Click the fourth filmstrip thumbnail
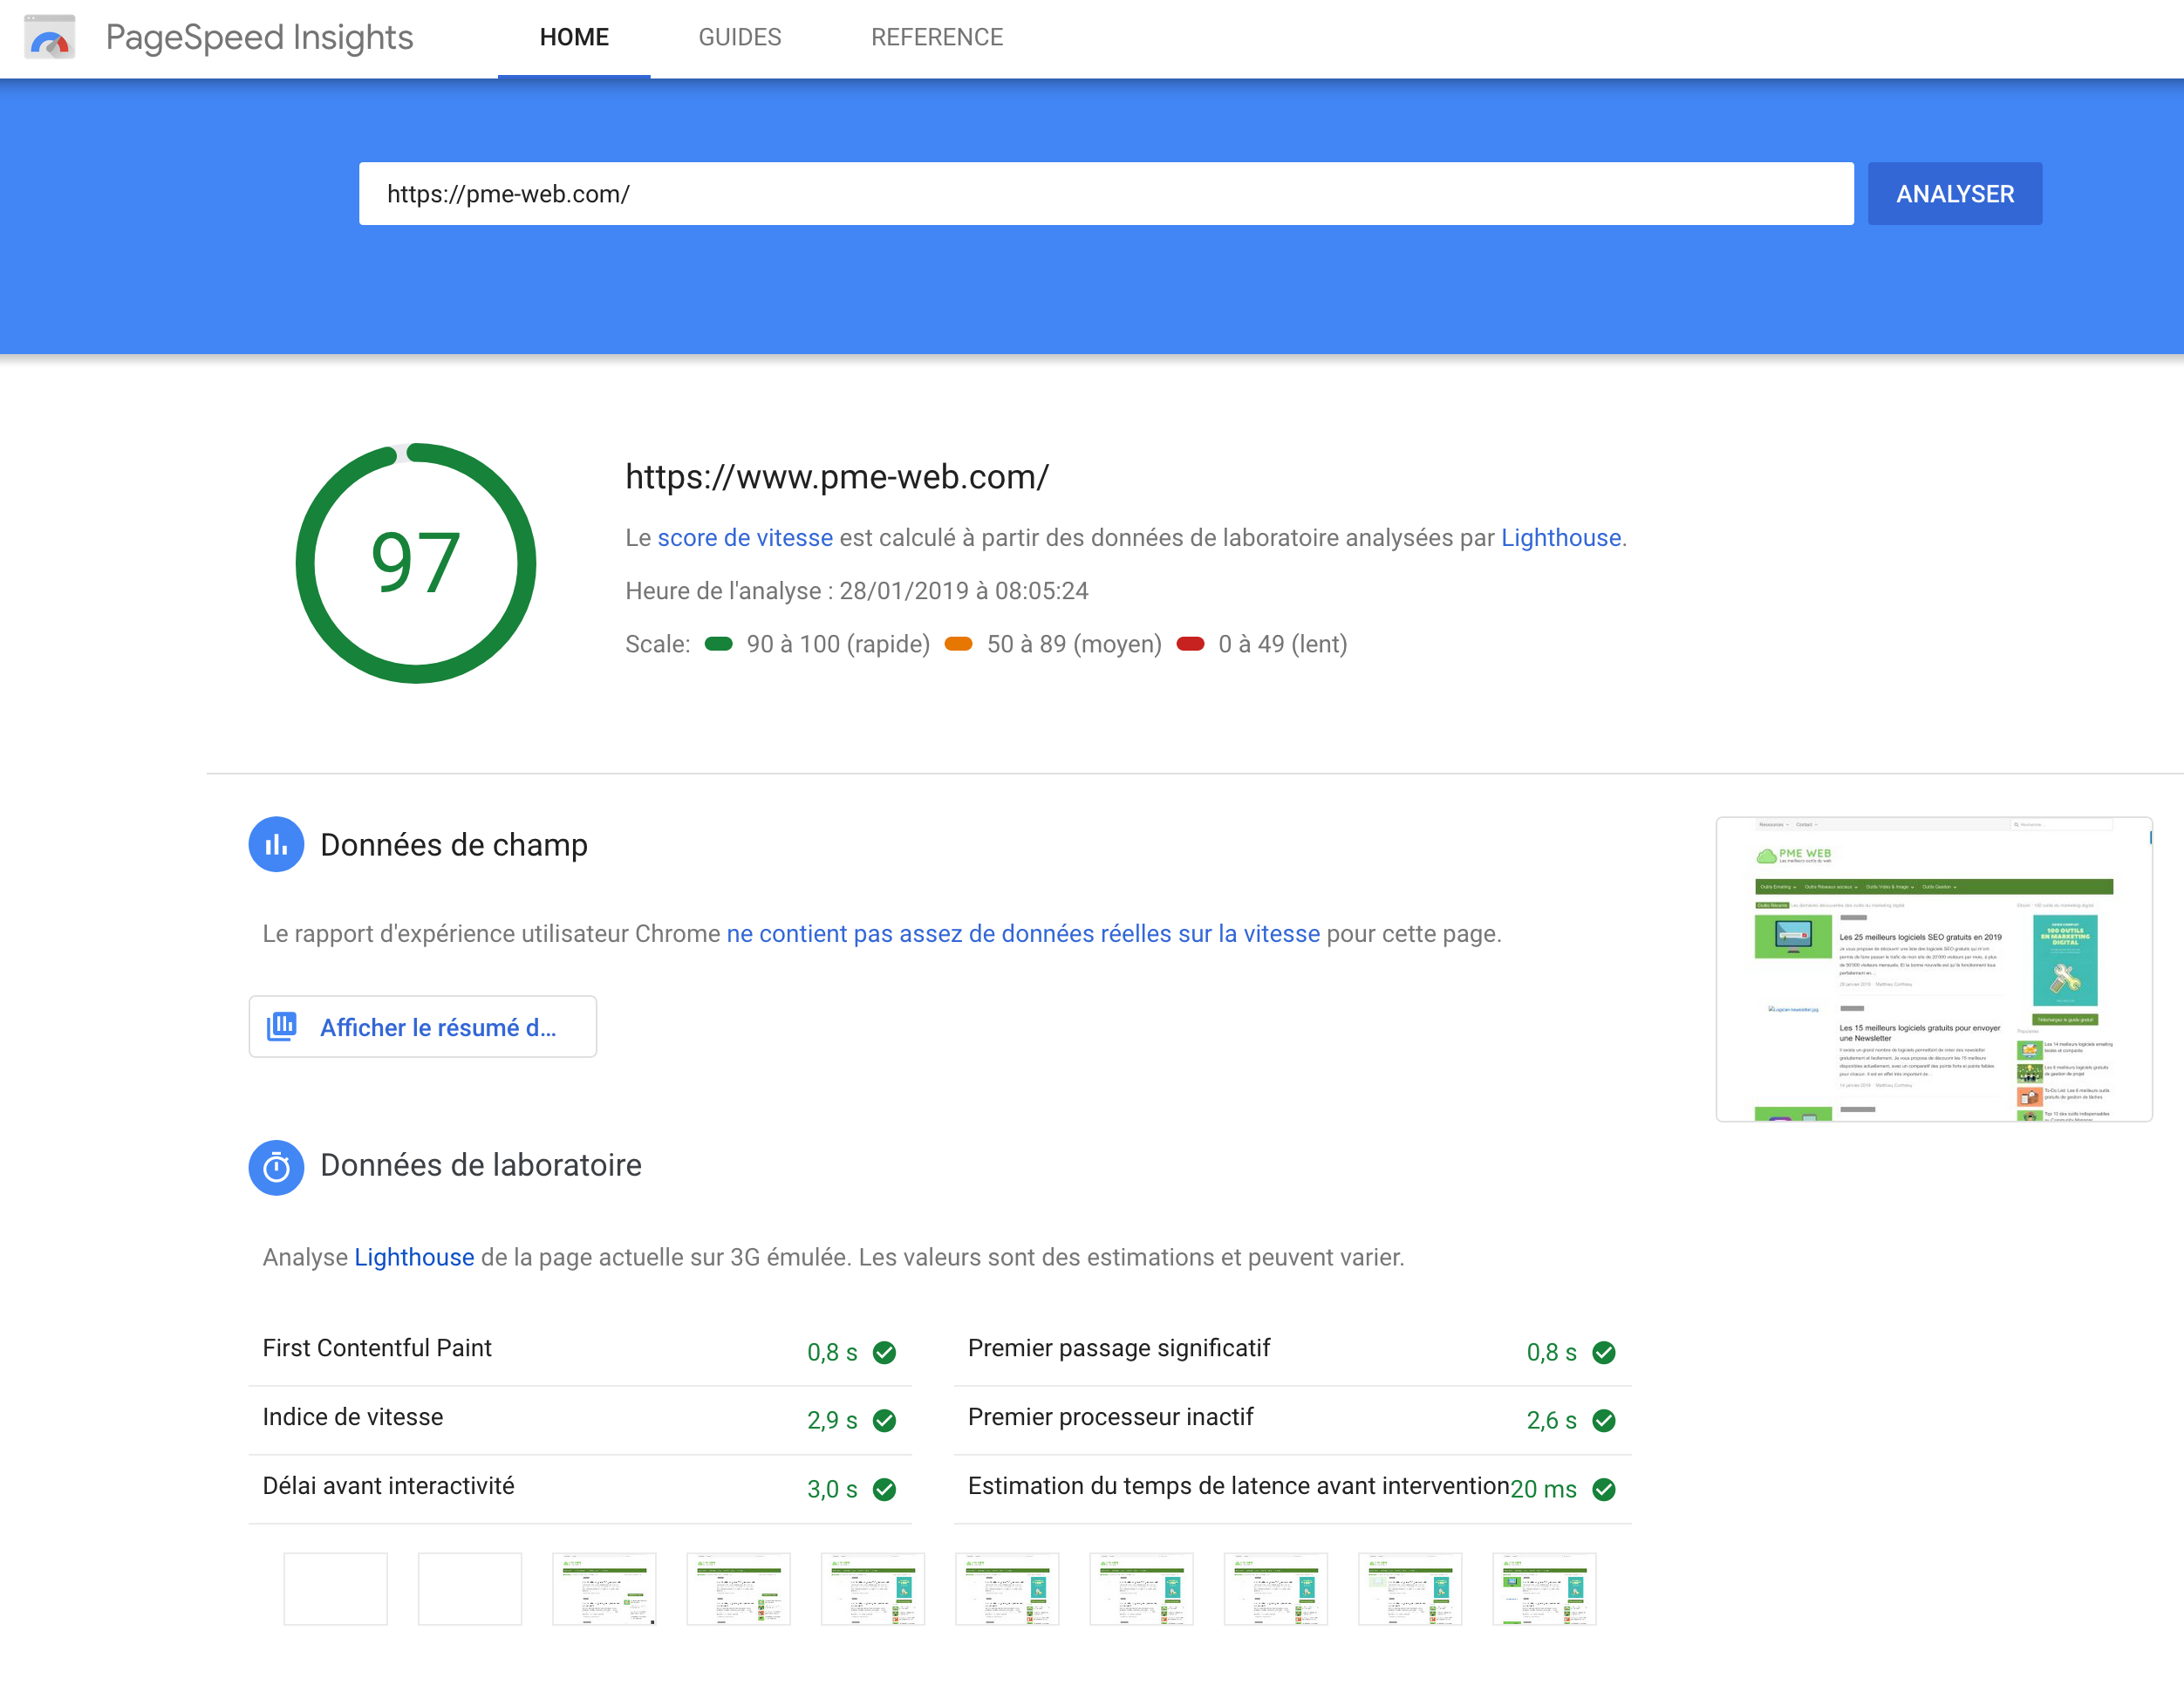2184x1692 pixels. point(738,1589)
